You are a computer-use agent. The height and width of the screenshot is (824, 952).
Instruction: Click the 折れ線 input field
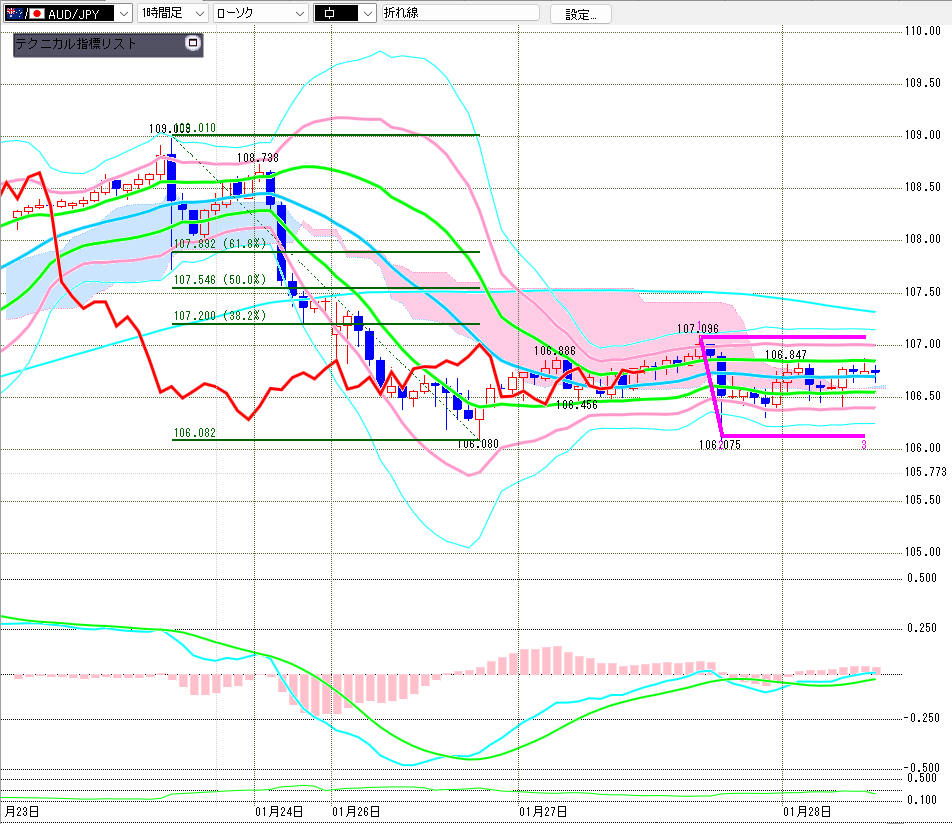(x=462, y=13)
